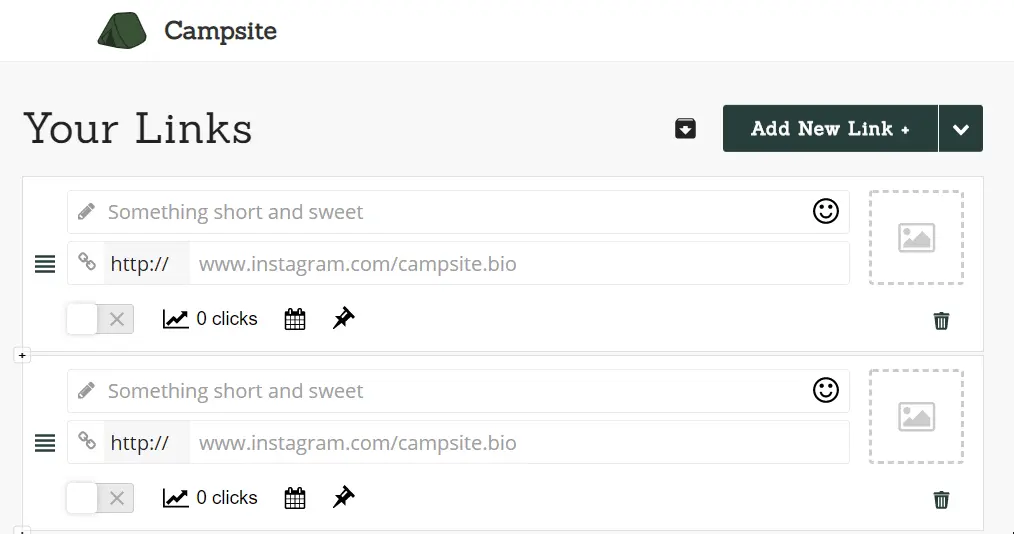Enable the first link's visibility toggle
Image resolution: width=1014 pixels, height=534 pixels.
tap(100, 319)
